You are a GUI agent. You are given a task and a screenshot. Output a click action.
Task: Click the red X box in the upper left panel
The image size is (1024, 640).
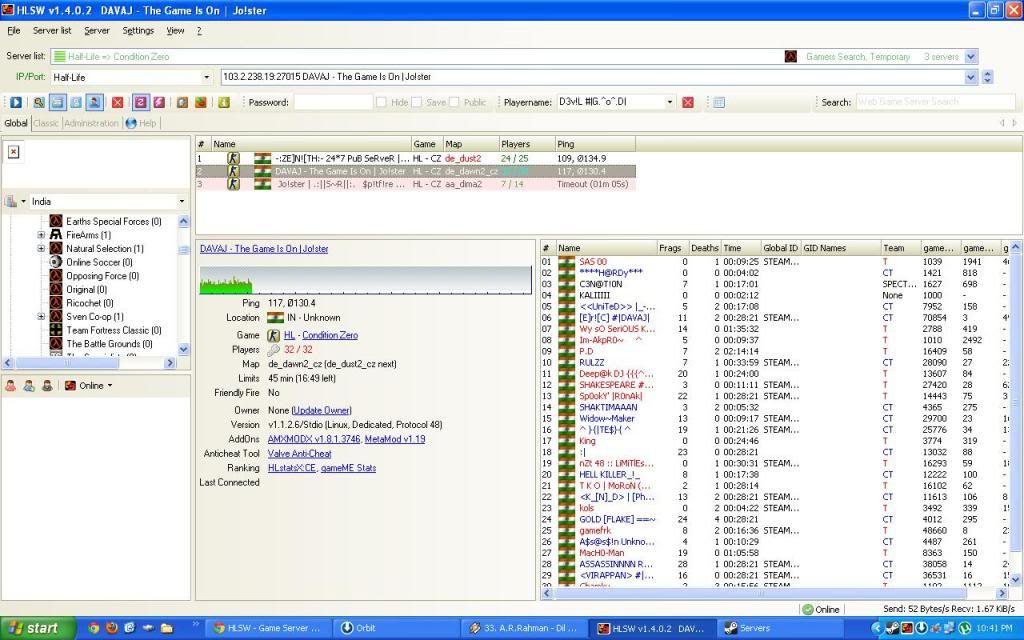tap(14, 152)
